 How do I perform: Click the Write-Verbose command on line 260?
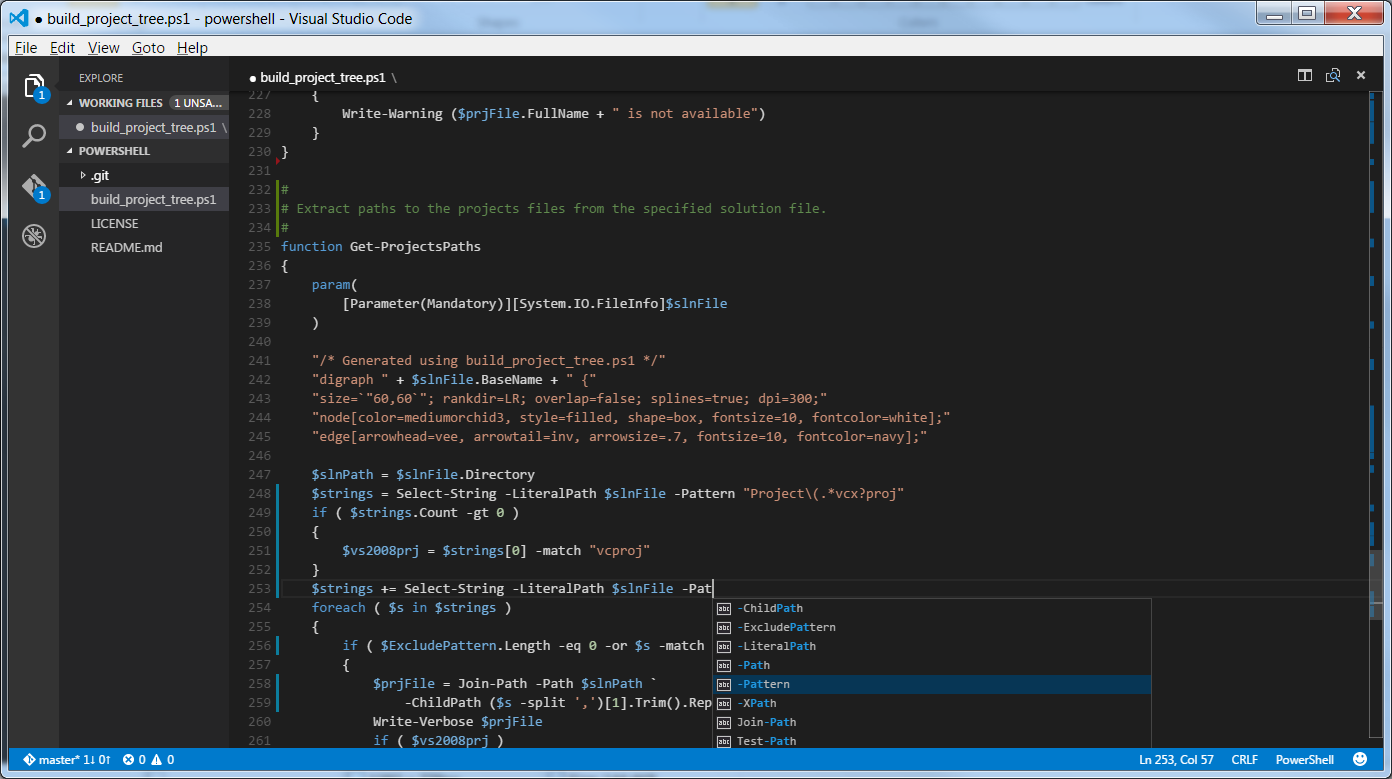(423, 721)
